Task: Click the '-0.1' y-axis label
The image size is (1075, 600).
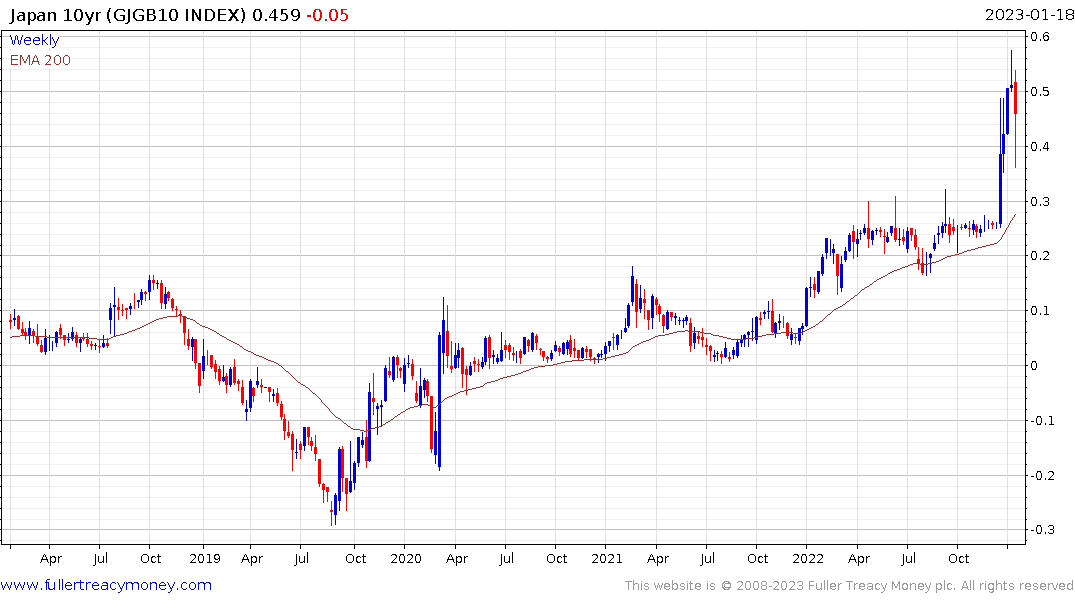Action: coord(1042,420)
